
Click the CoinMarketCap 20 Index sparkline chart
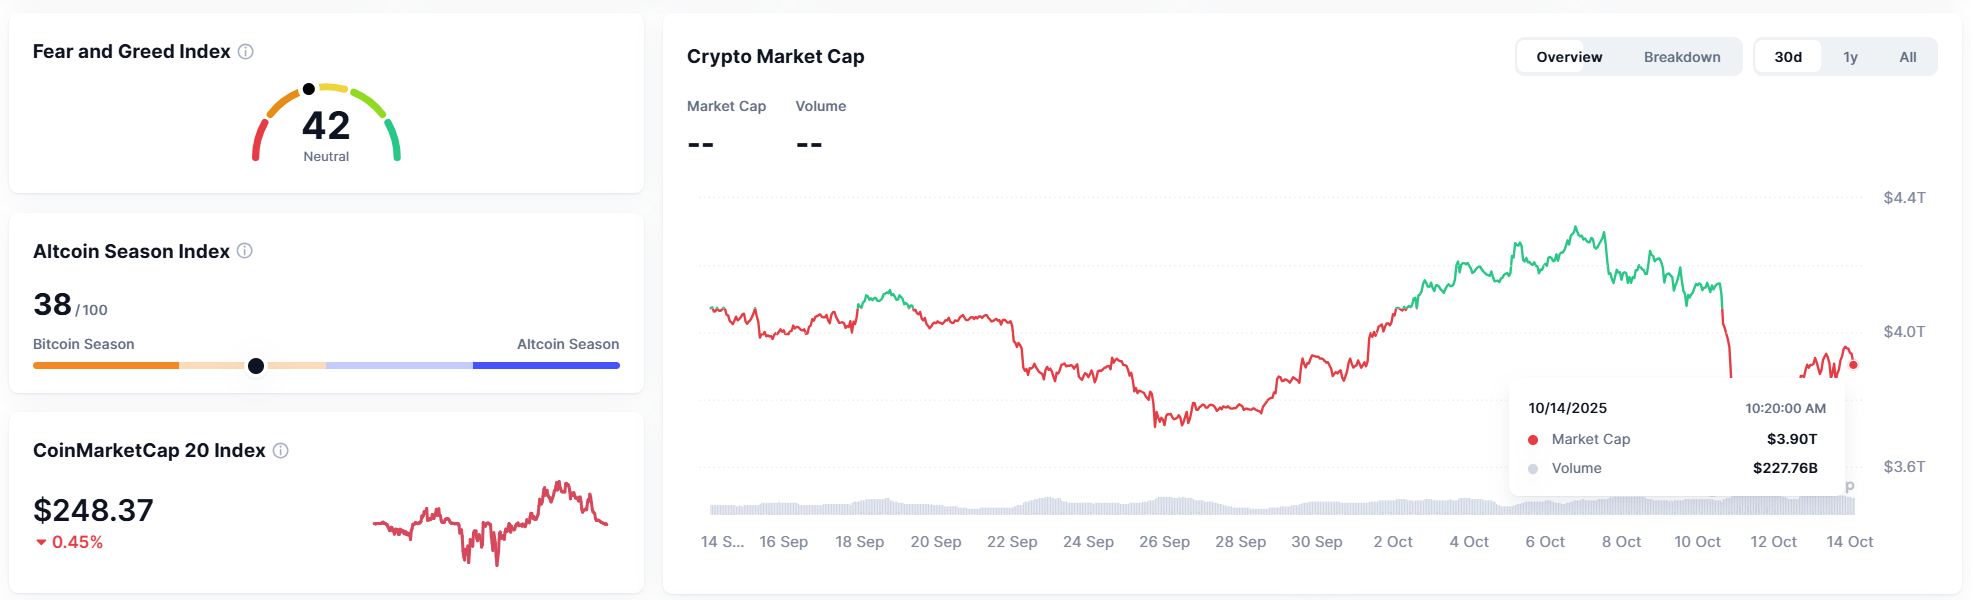490,522
